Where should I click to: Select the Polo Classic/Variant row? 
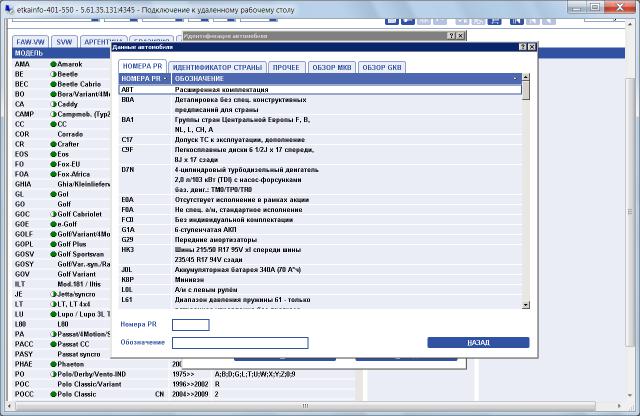click(x=184, y=384)
